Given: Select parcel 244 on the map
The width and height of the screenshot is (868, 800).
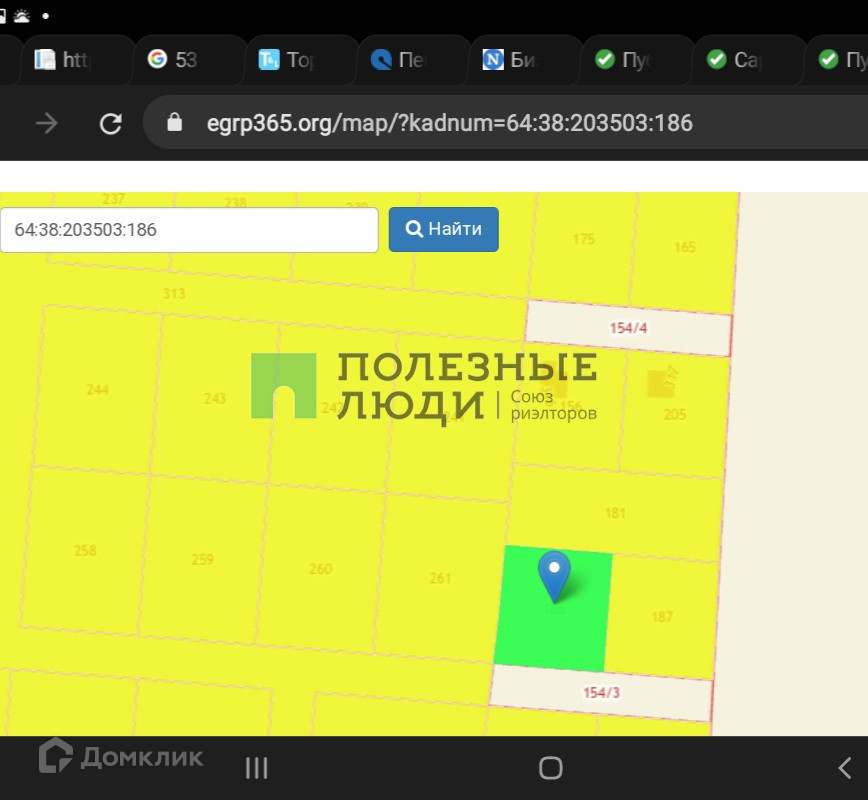Looking at the screenshot, I should 97,389.
